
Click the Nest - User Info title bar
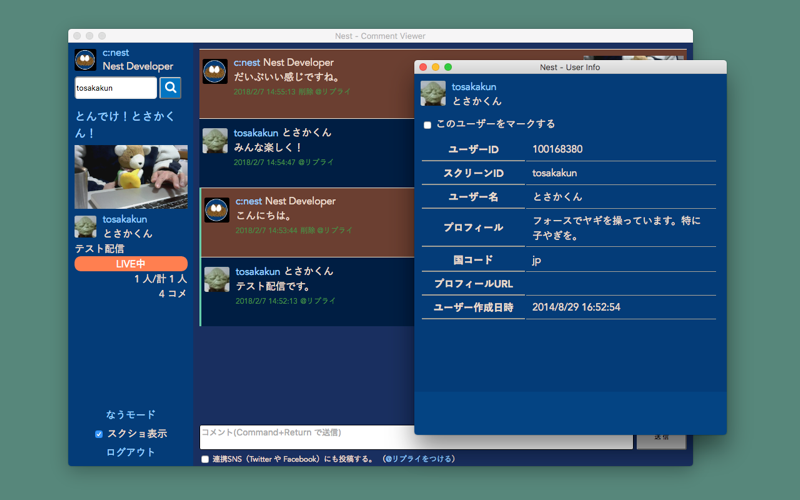570,67
